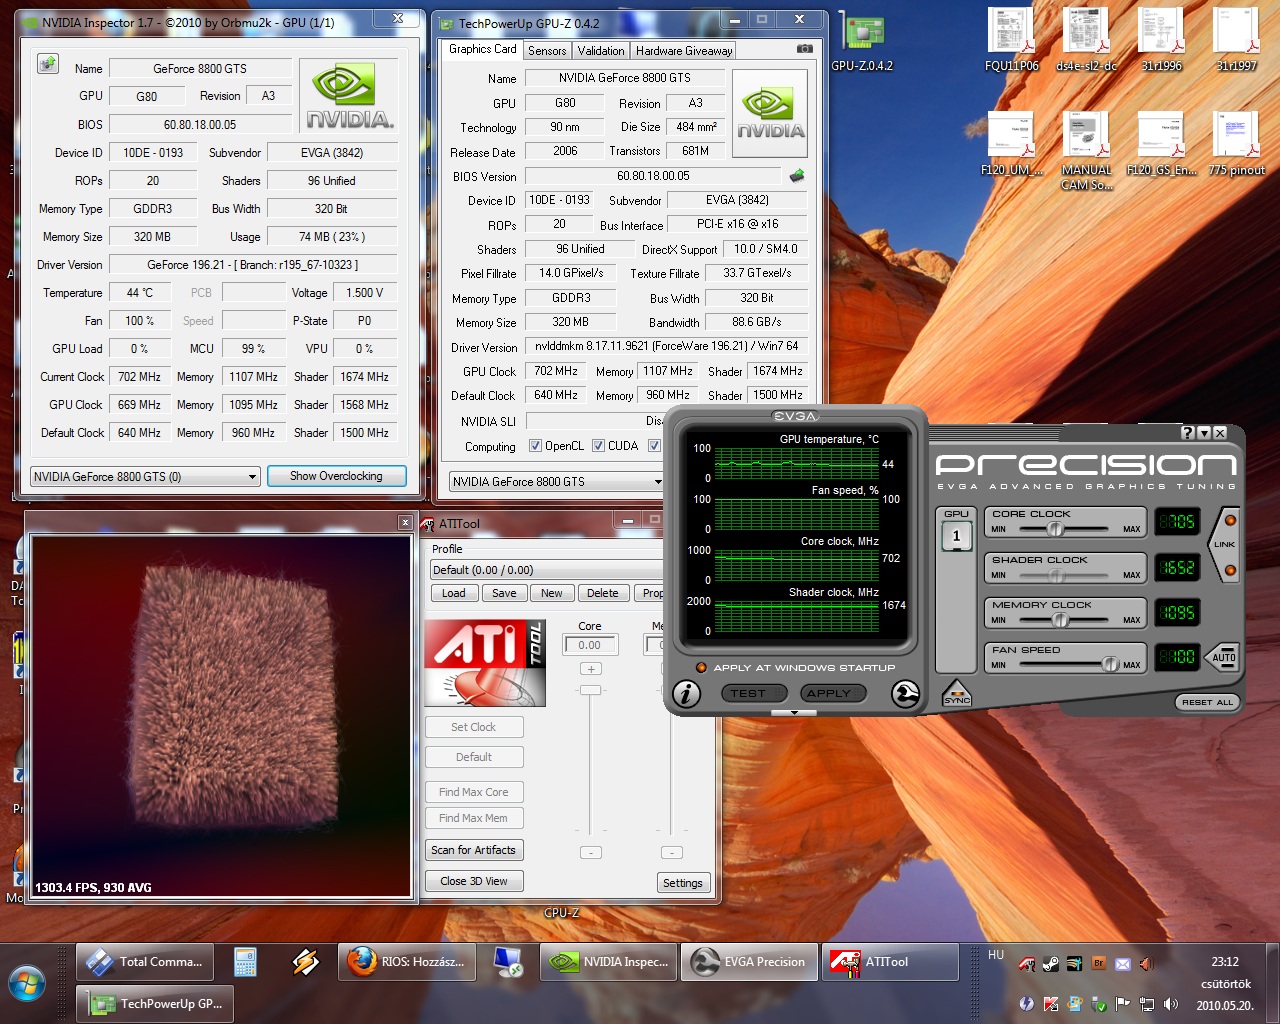This screenshot has width=1280, height=1024.
Task: Select the FQU11P06 PDF on desktop
Action: (x=1012, y=40)
